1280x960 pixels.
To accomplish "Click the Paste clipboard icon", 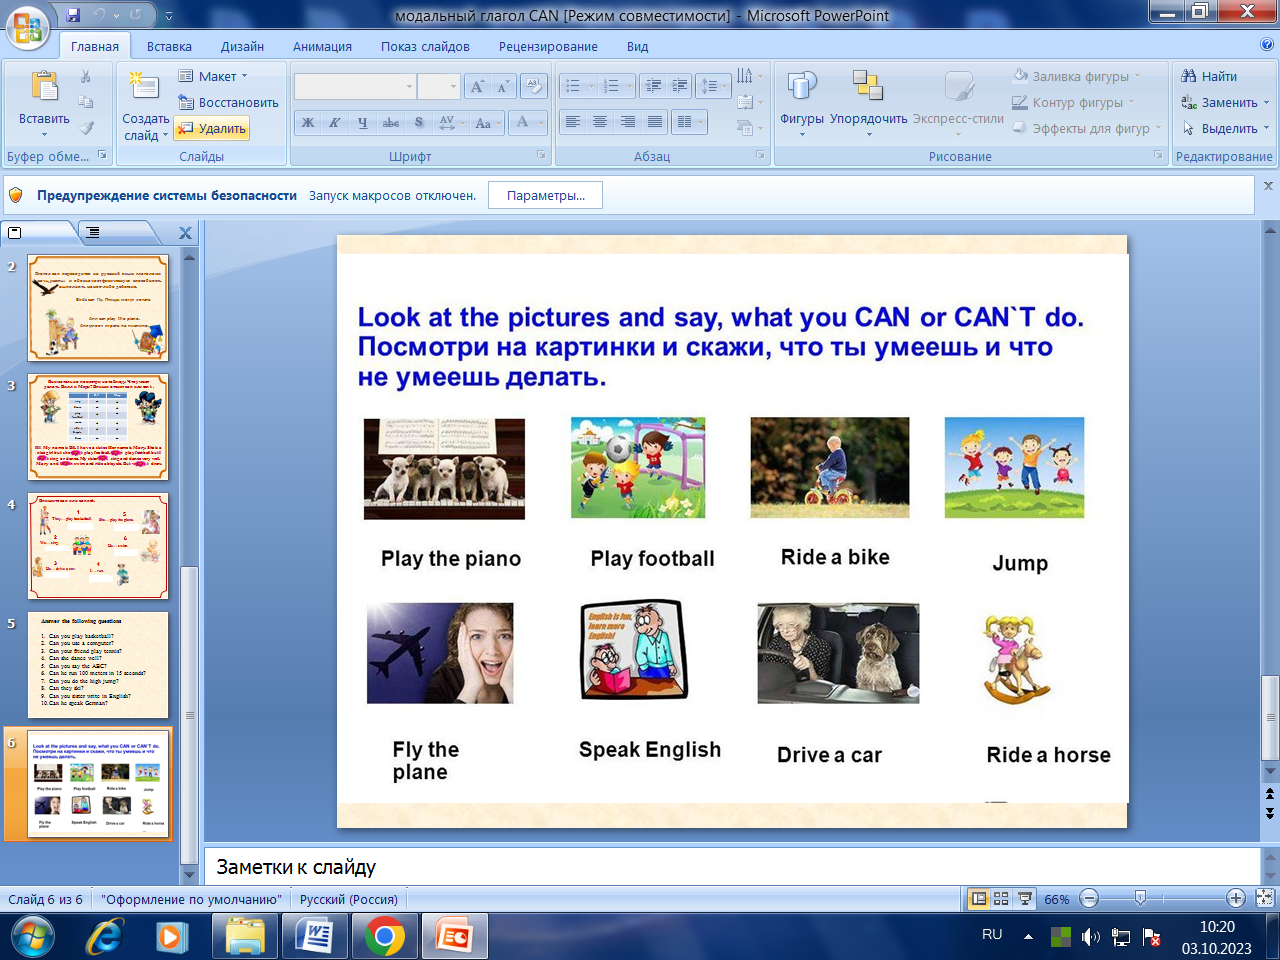I will coord(44,88).
